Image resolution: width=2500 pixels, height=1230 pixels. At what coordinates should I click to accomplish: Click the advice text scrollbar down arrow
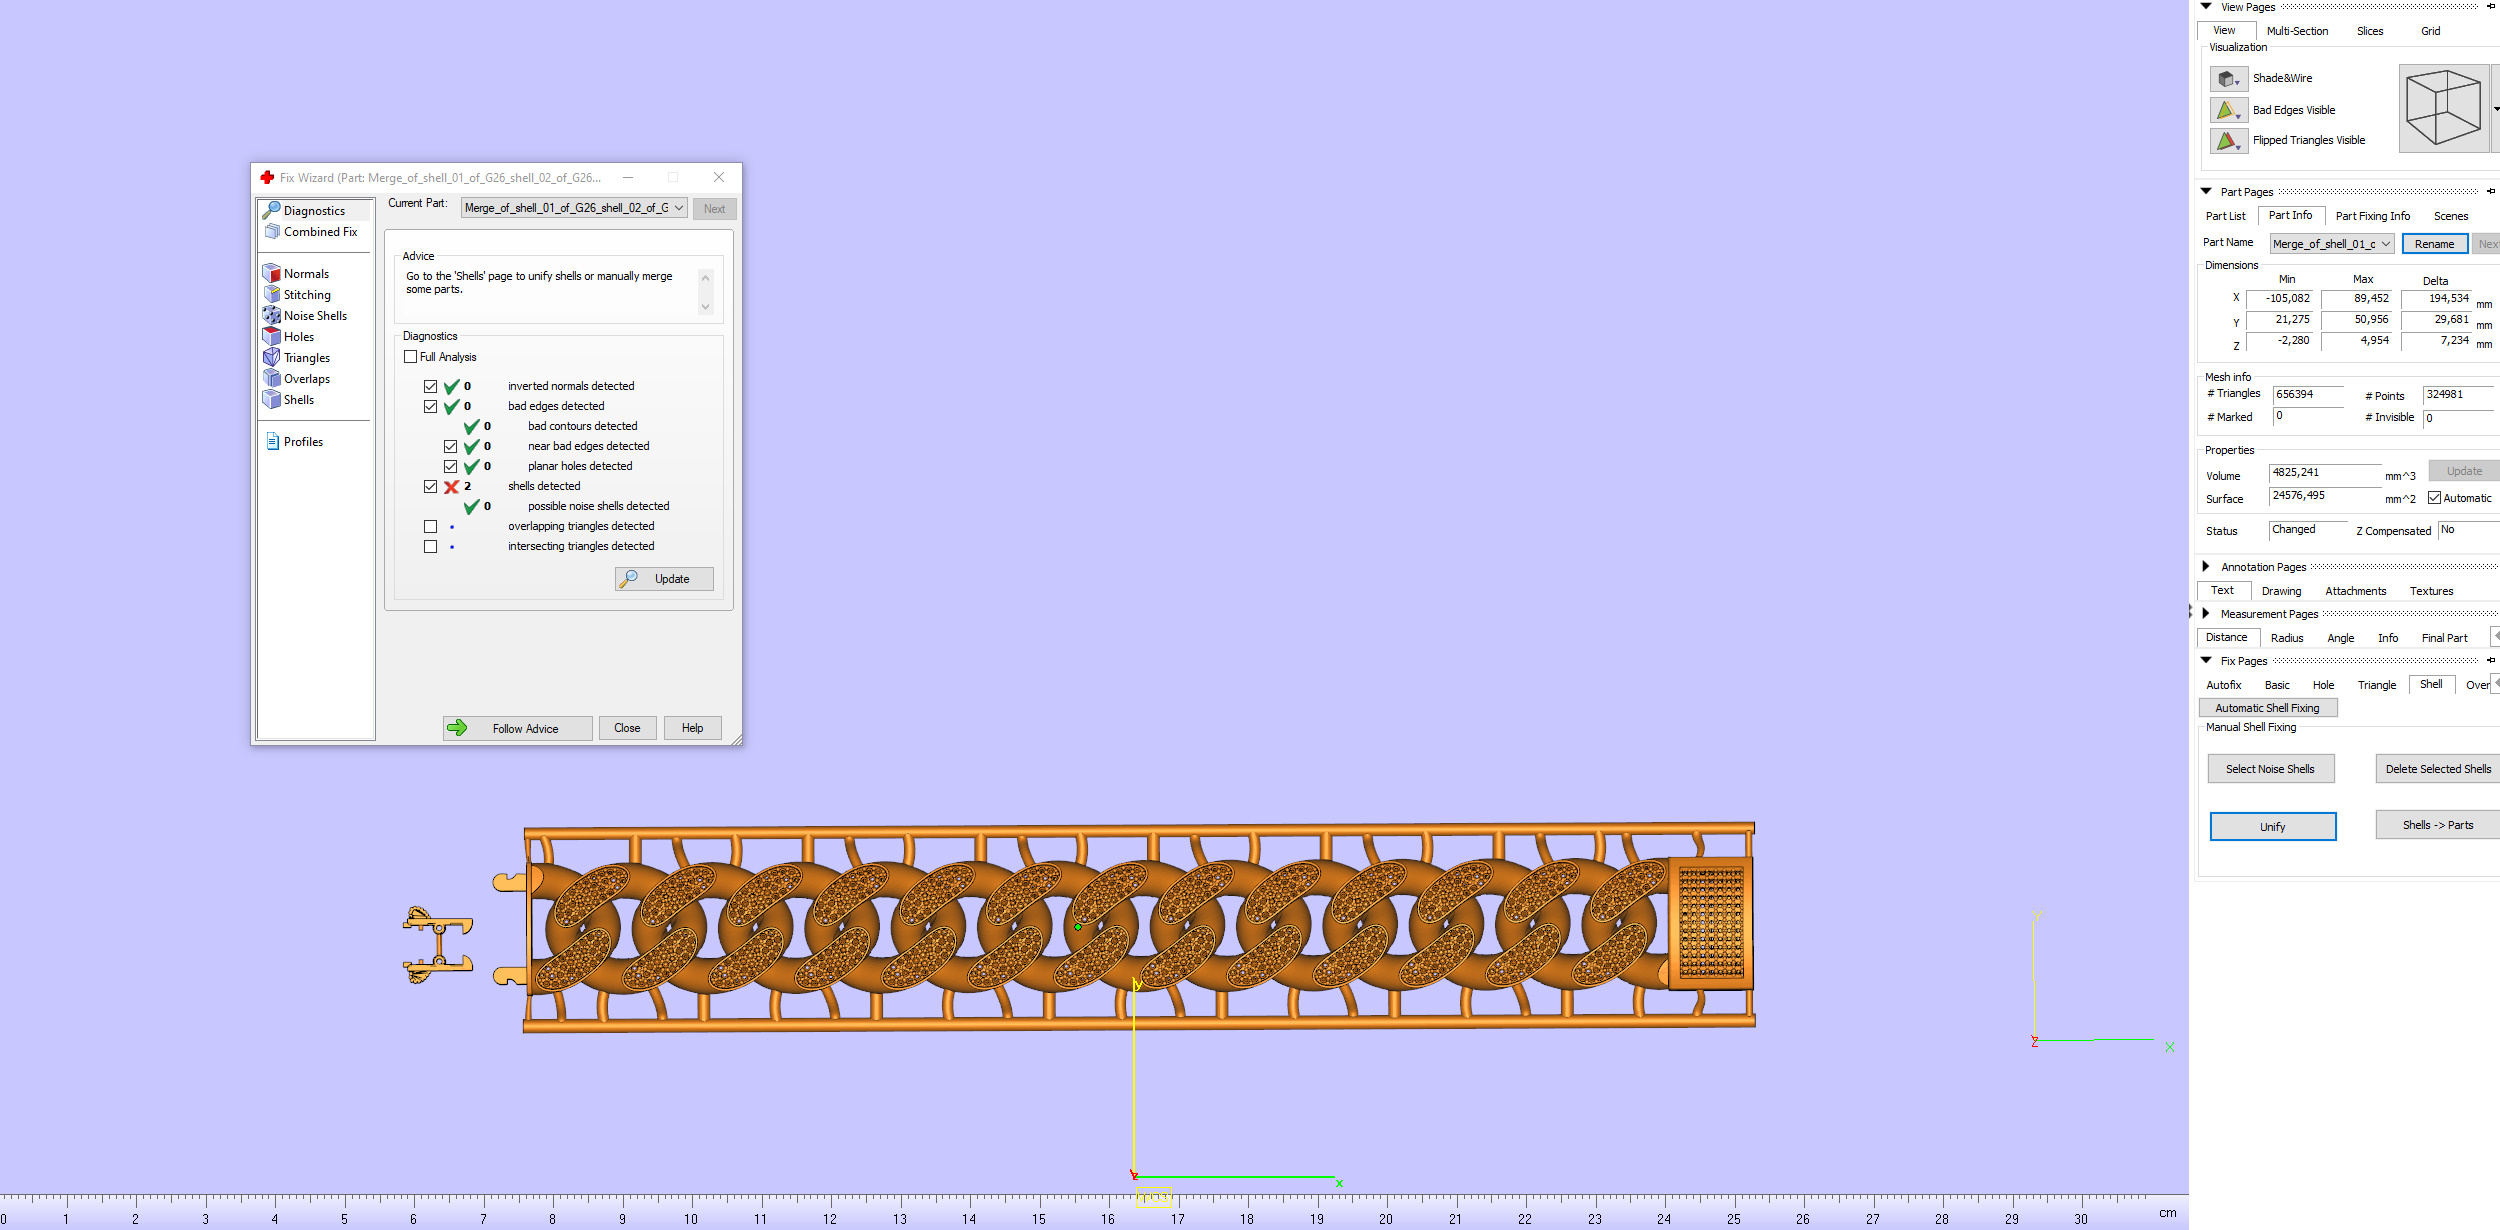705,307
